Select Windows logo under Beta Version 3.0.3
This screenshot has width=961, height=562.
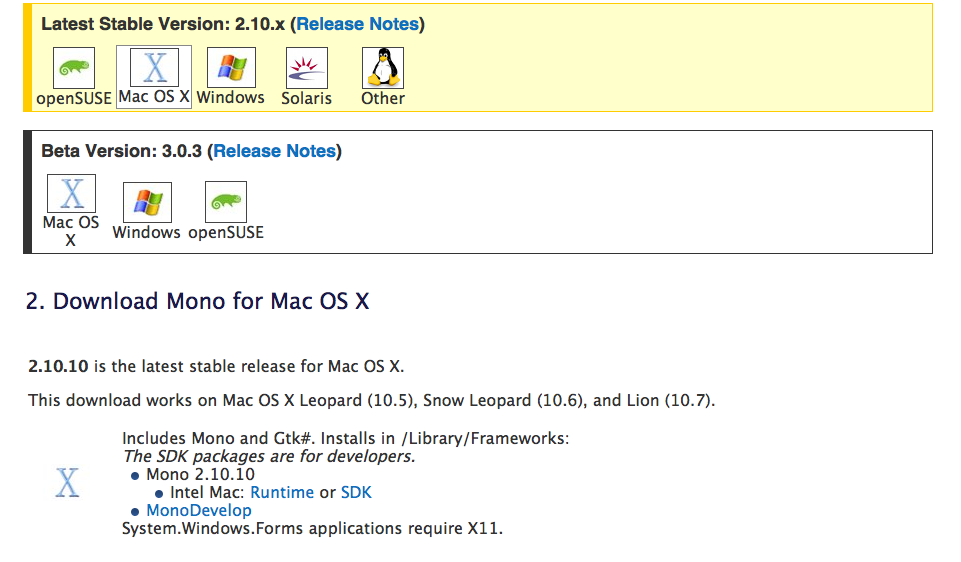[147, 202]
